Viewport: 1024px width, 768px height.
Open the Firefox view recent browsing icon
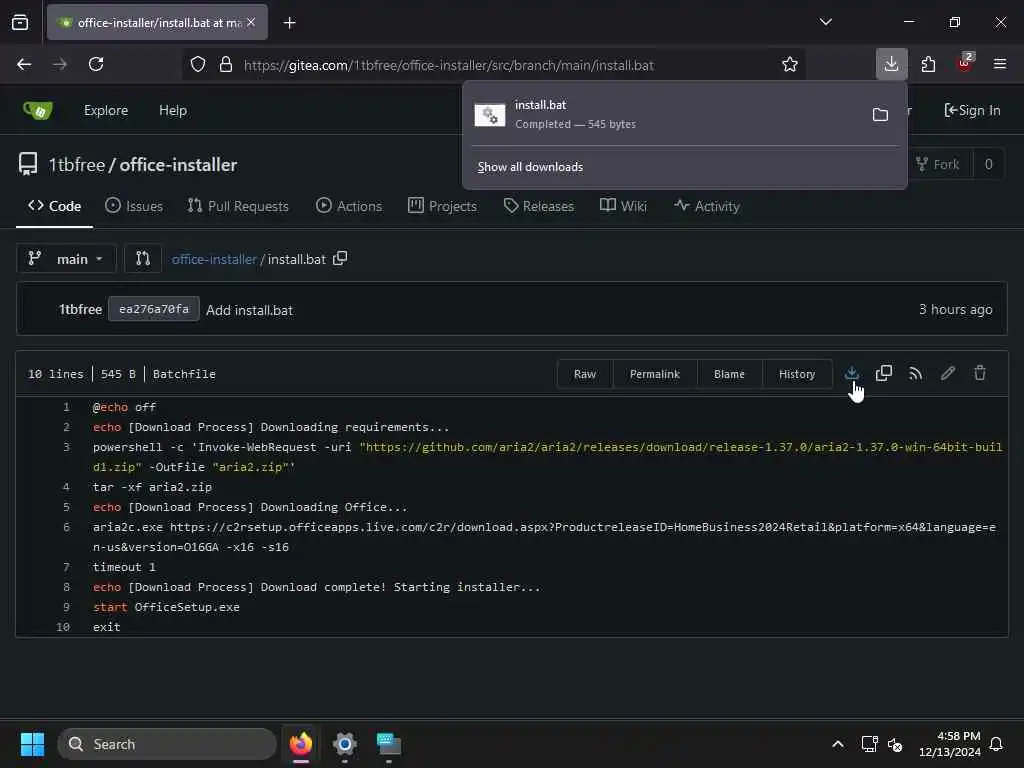tap(20, 23)
